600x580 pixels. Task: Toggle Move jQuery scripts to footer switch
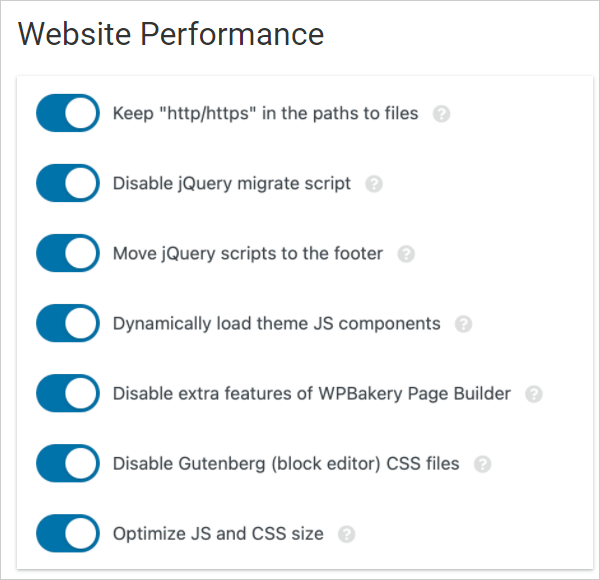pos(68,254)
